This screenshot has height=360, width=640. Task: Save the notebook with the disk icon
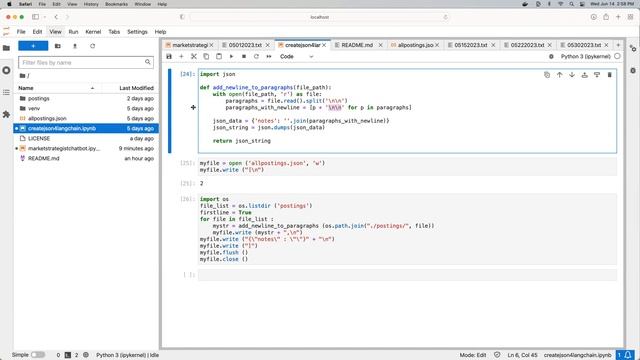tap(169, 56)
